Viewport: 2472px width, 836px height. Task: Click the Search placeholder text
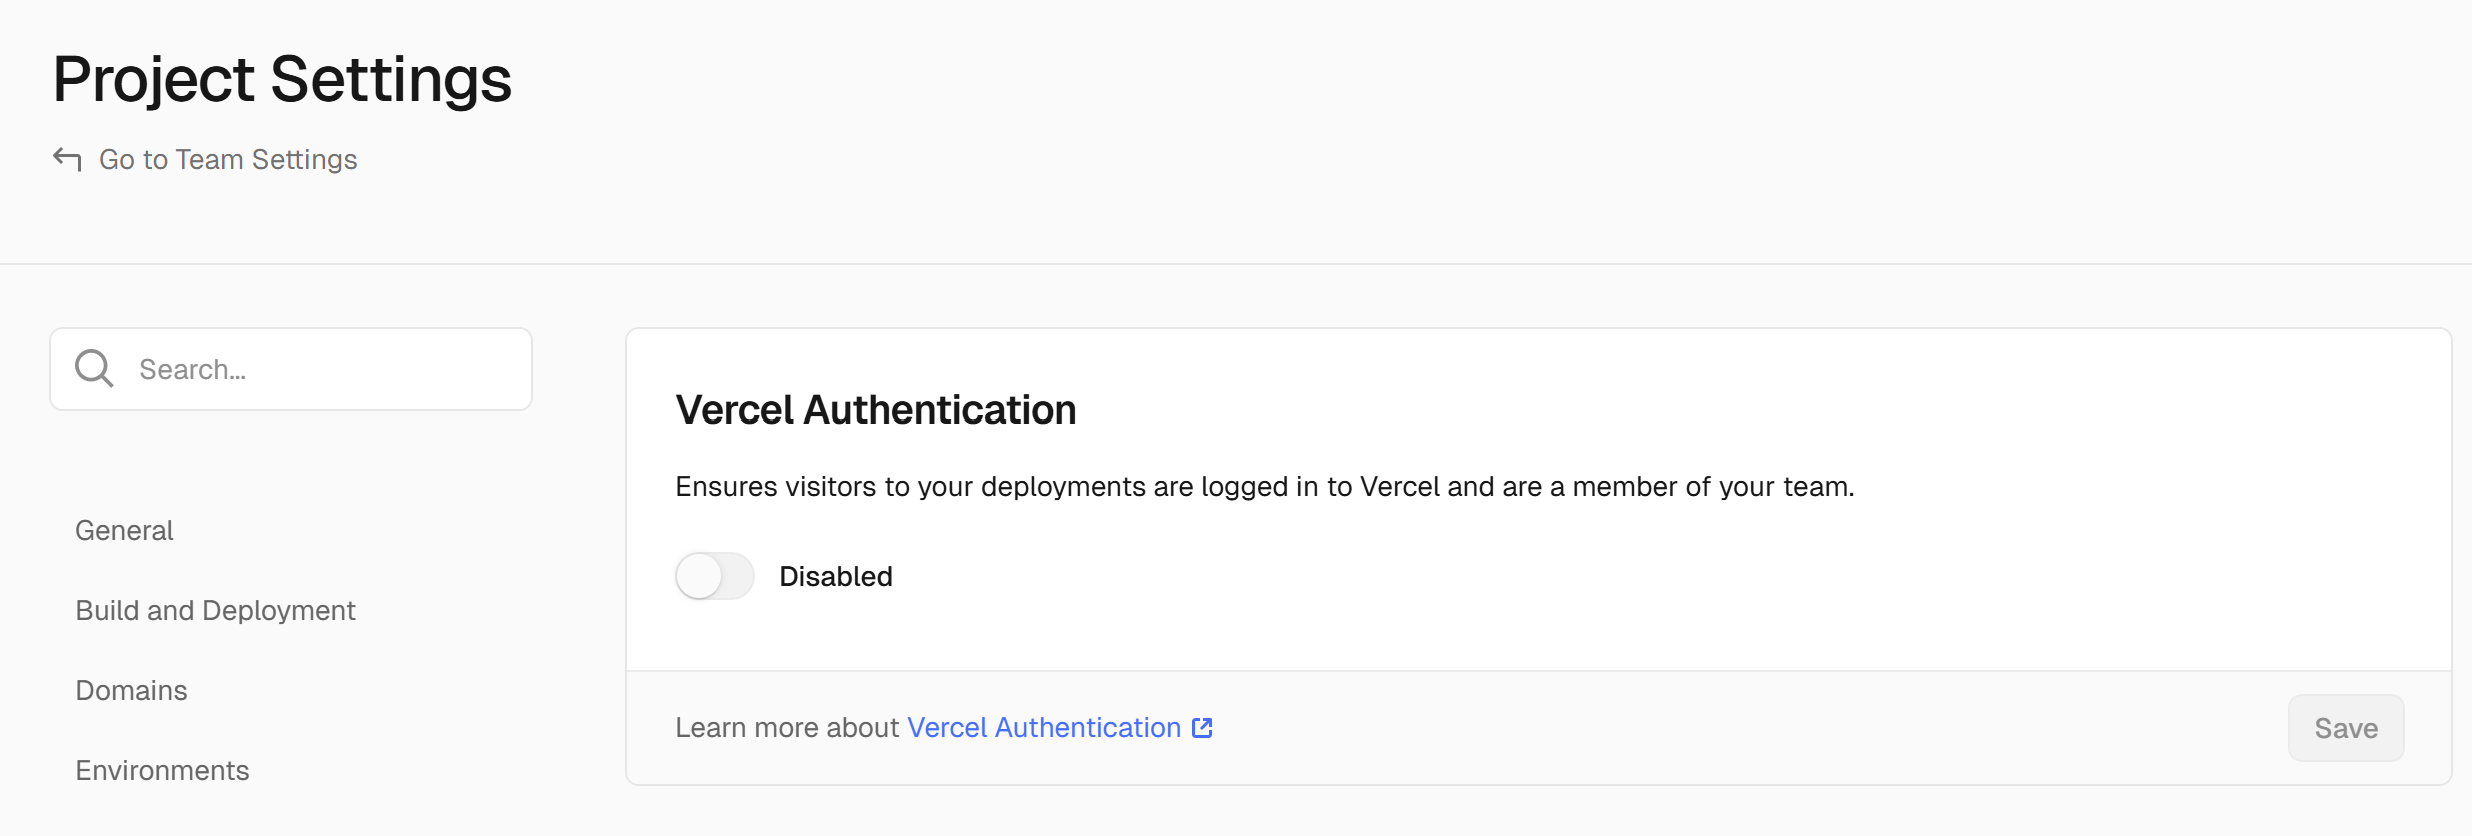click(x=192, y=370)
